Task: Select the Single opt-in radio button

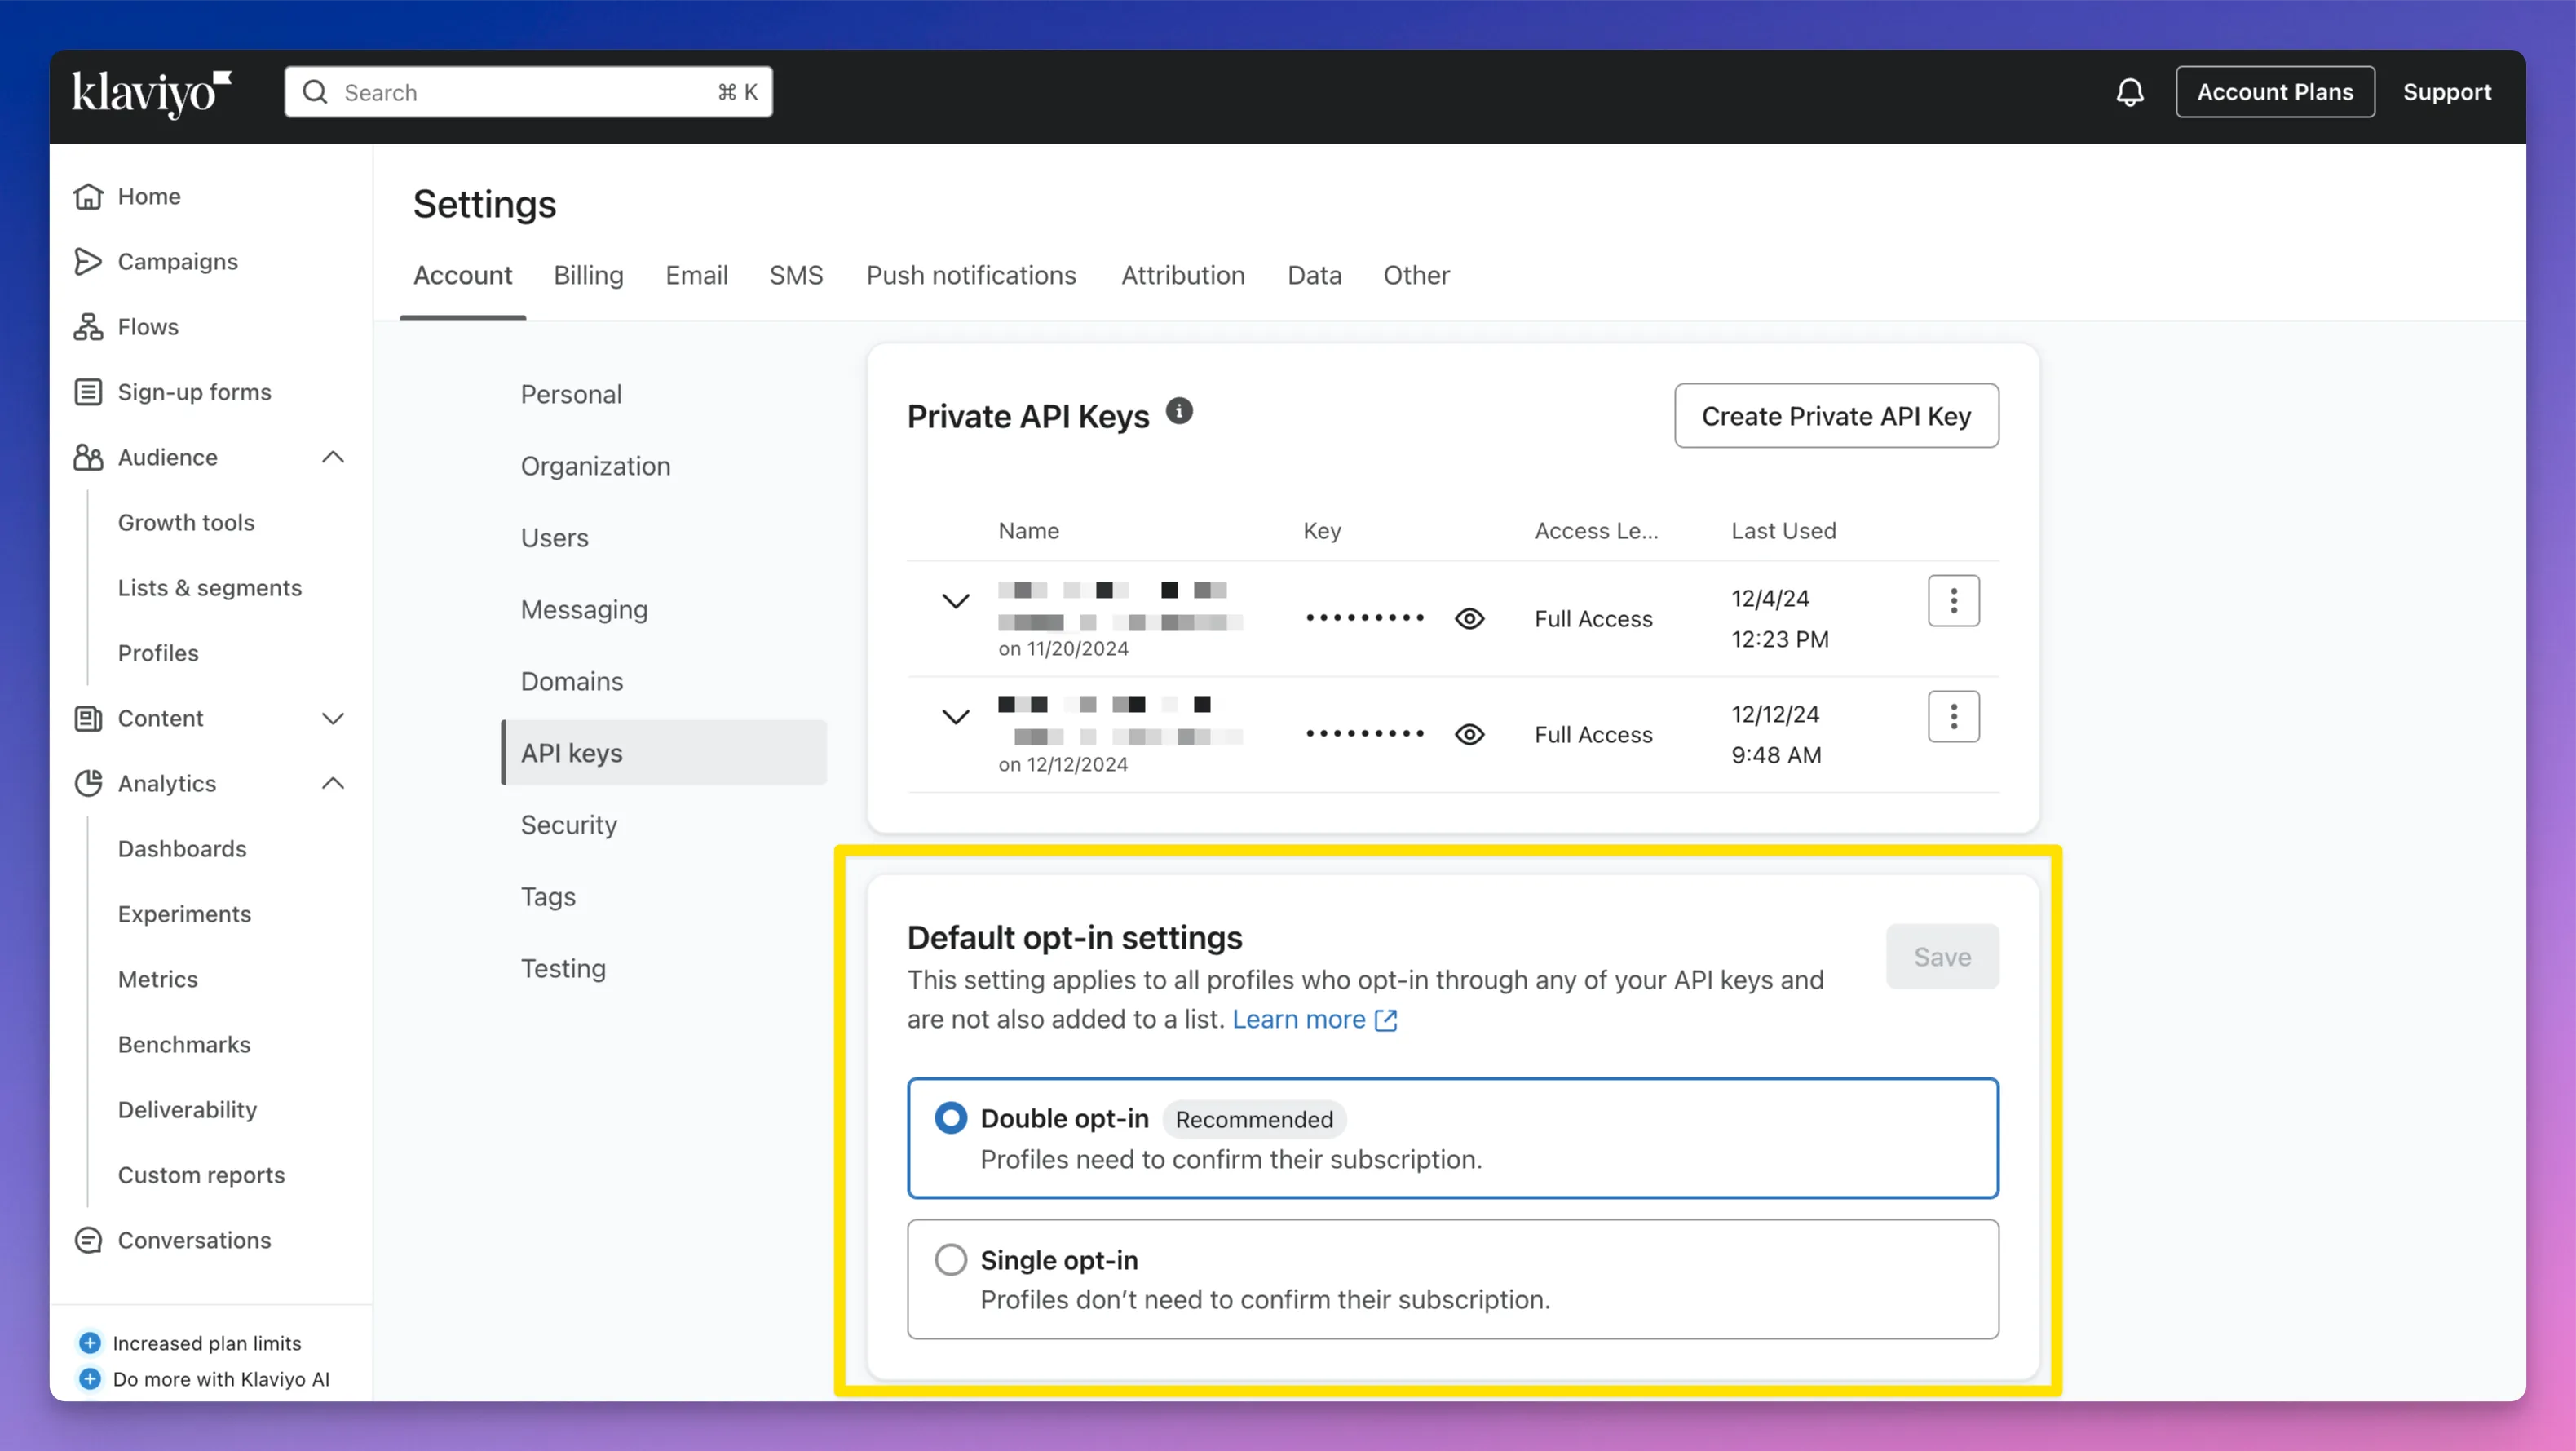Action: 950,1259
